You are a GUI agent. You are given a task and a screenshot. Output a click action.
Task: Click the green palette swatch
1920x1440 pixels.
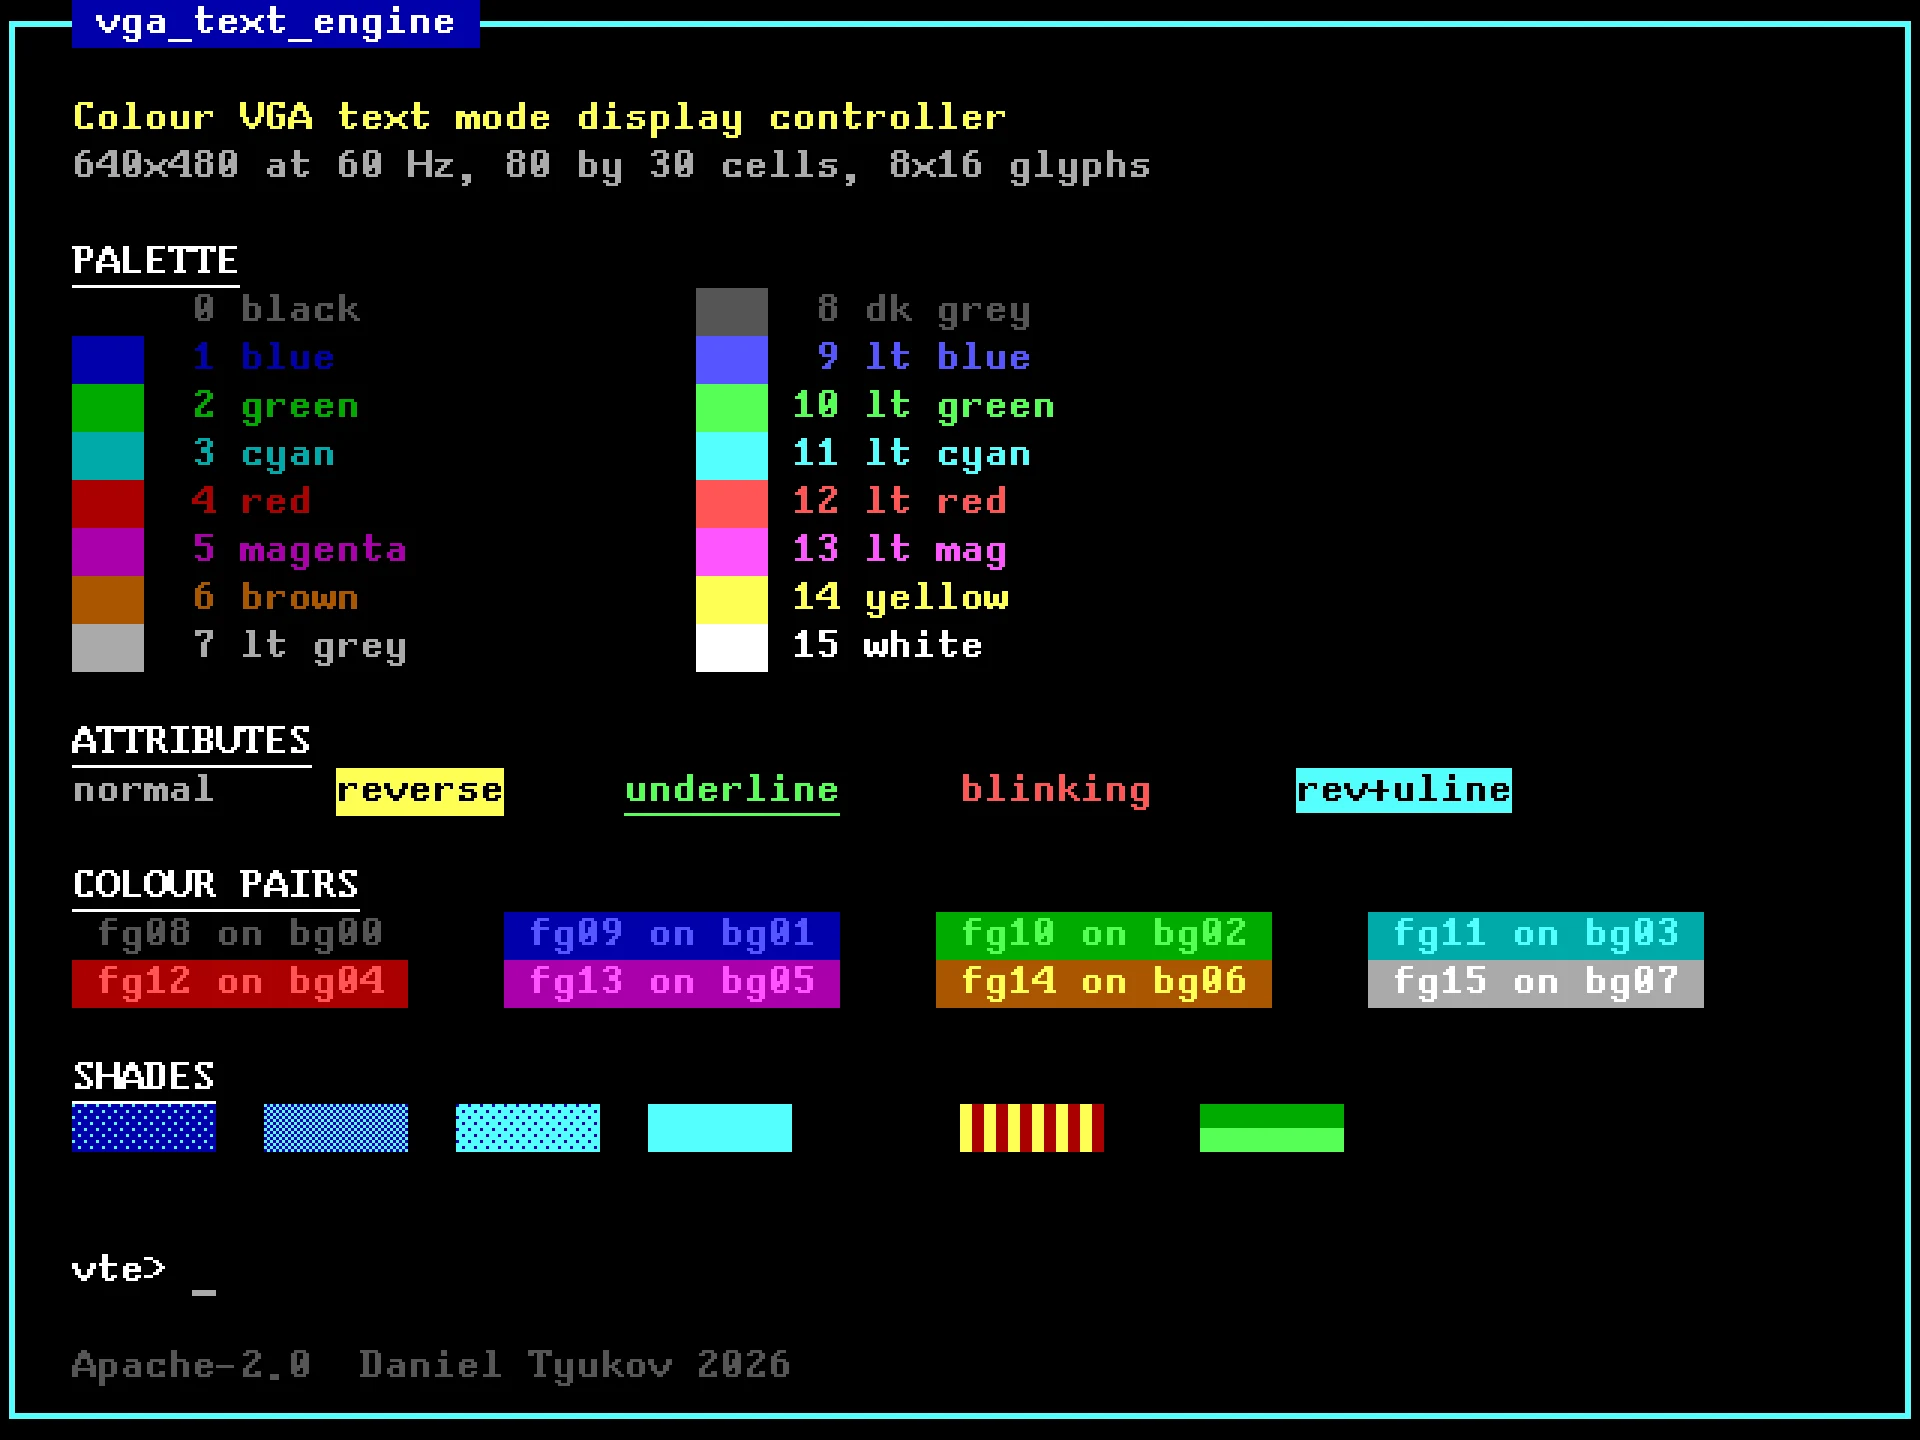pyautogui.click(x=108, y=408)
